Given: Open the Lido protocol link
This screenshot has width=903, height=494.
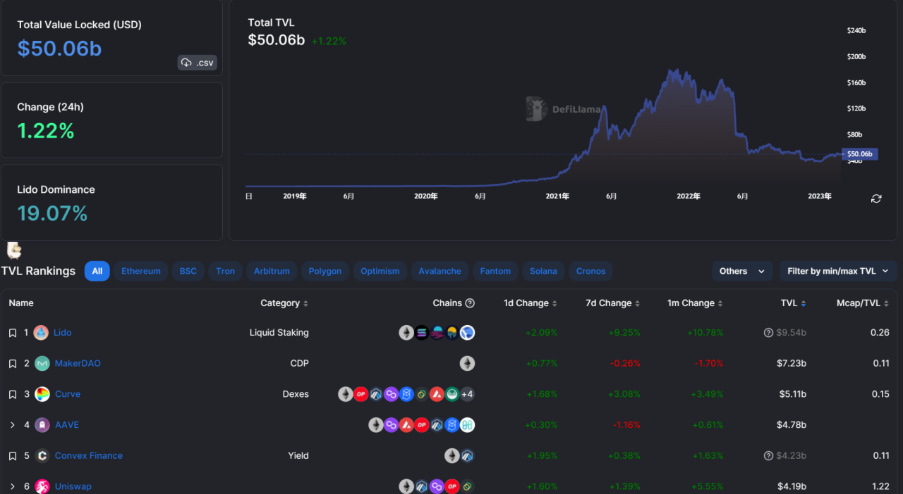Looking at the screenshot, I should [x=62, y=333].
